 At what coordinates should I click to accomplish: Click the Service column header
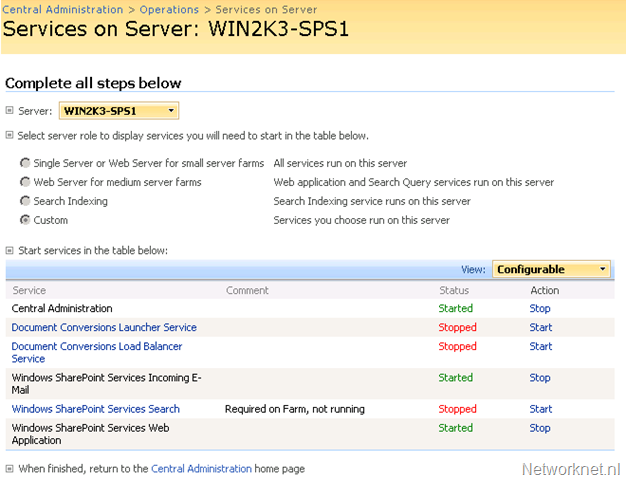(29, 290)
